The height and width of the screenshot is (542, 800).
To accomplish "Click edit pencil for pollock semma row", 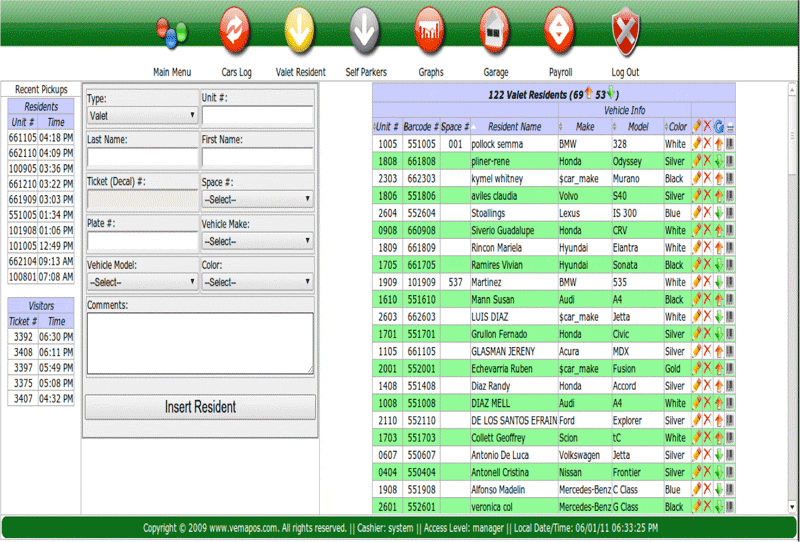I will [x=697, y=144].
